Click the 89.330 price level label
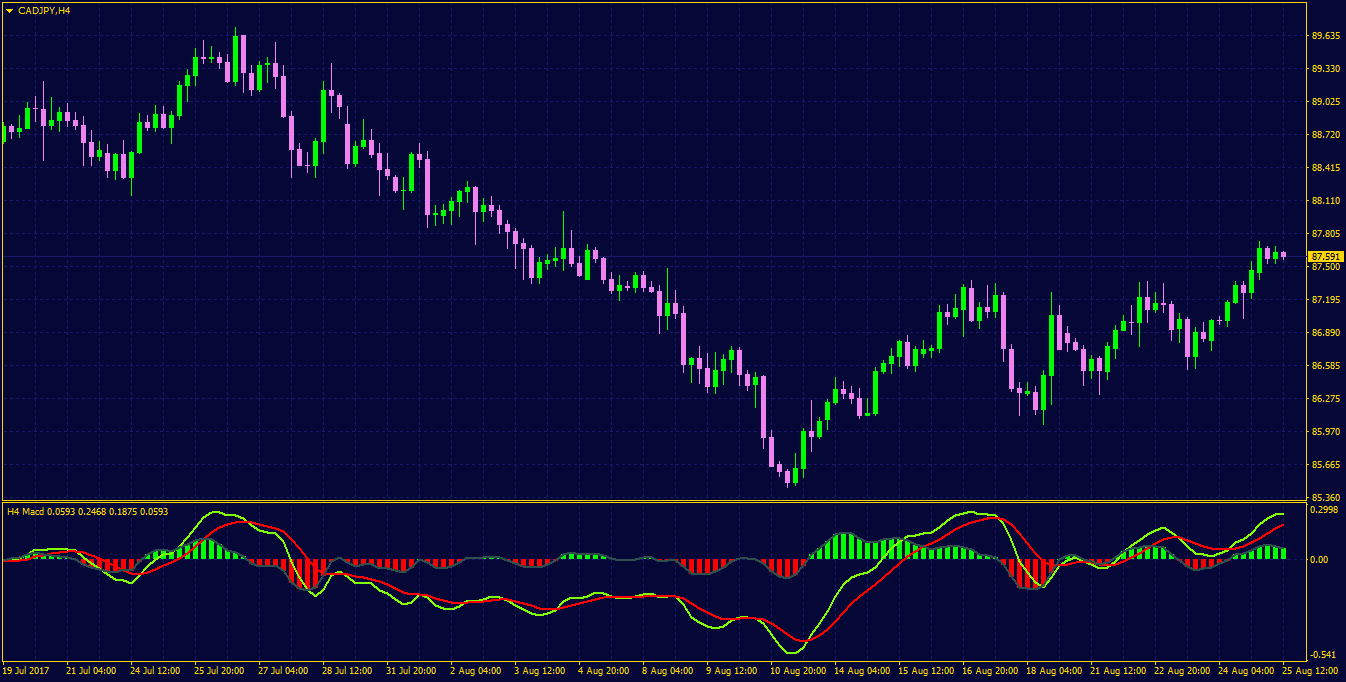Screen dimensions: 1346x682 [x=1325, y=69]
